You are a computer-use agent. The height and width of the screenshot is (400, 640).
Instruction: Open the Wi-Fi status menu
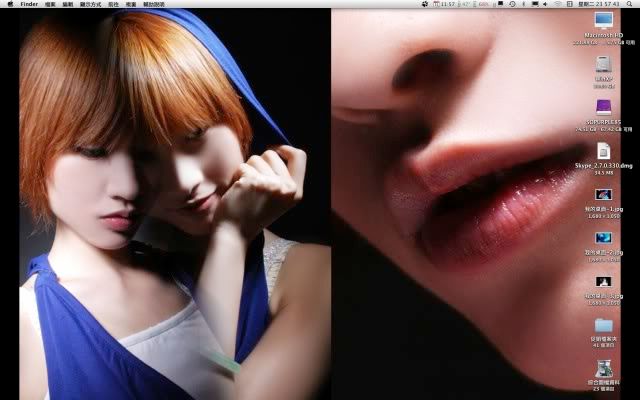pos(557,4)
